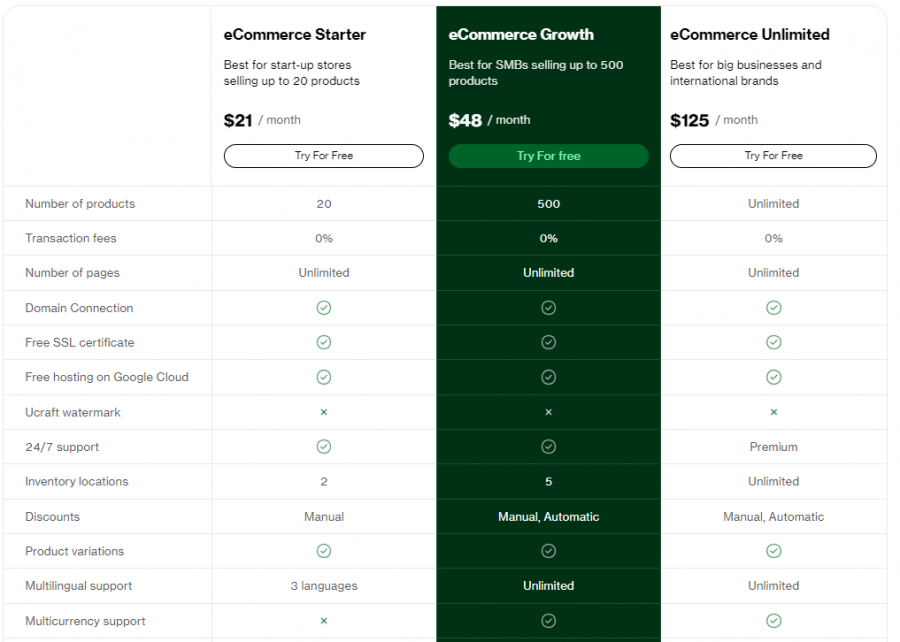Click the Product variations checkmark for eCommerce Growth
This screenshot has width=900, height=642.
(548, 551)
